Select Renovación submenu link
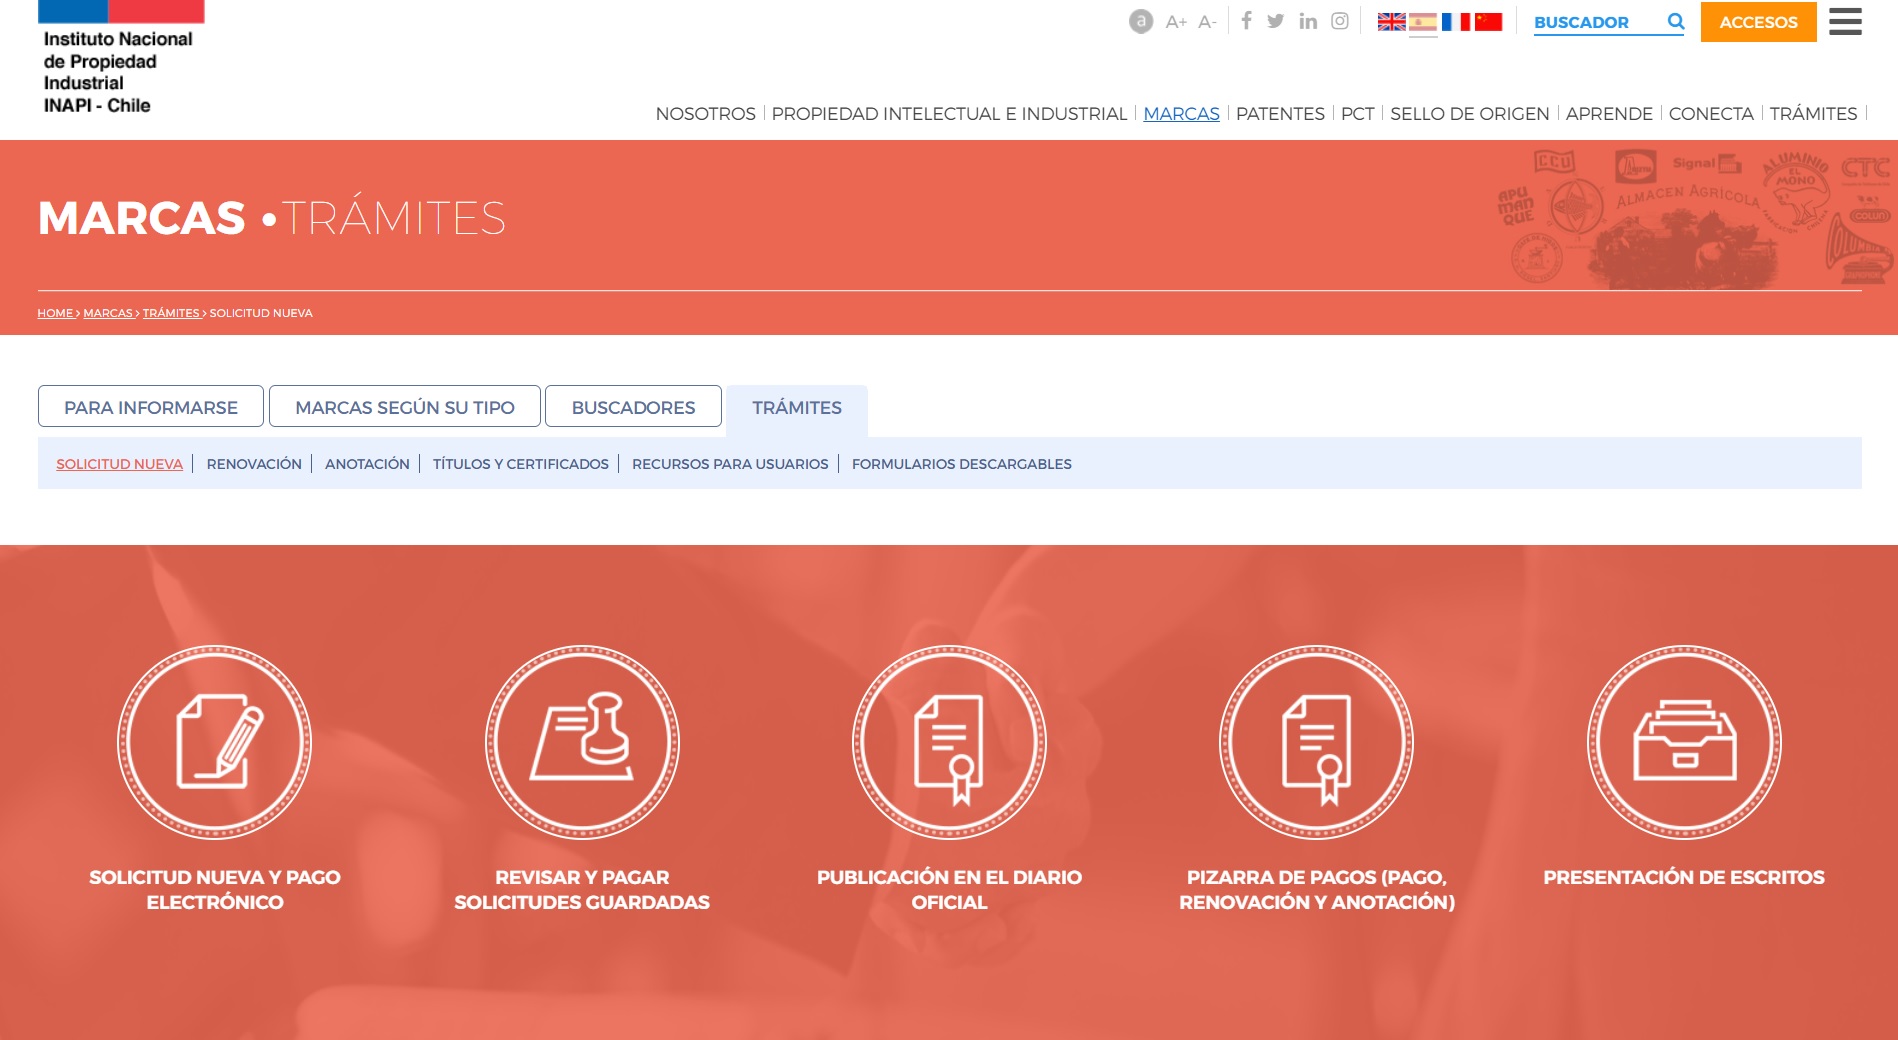The height and width of the screenshot is (1040, 1898). [254, 464]
